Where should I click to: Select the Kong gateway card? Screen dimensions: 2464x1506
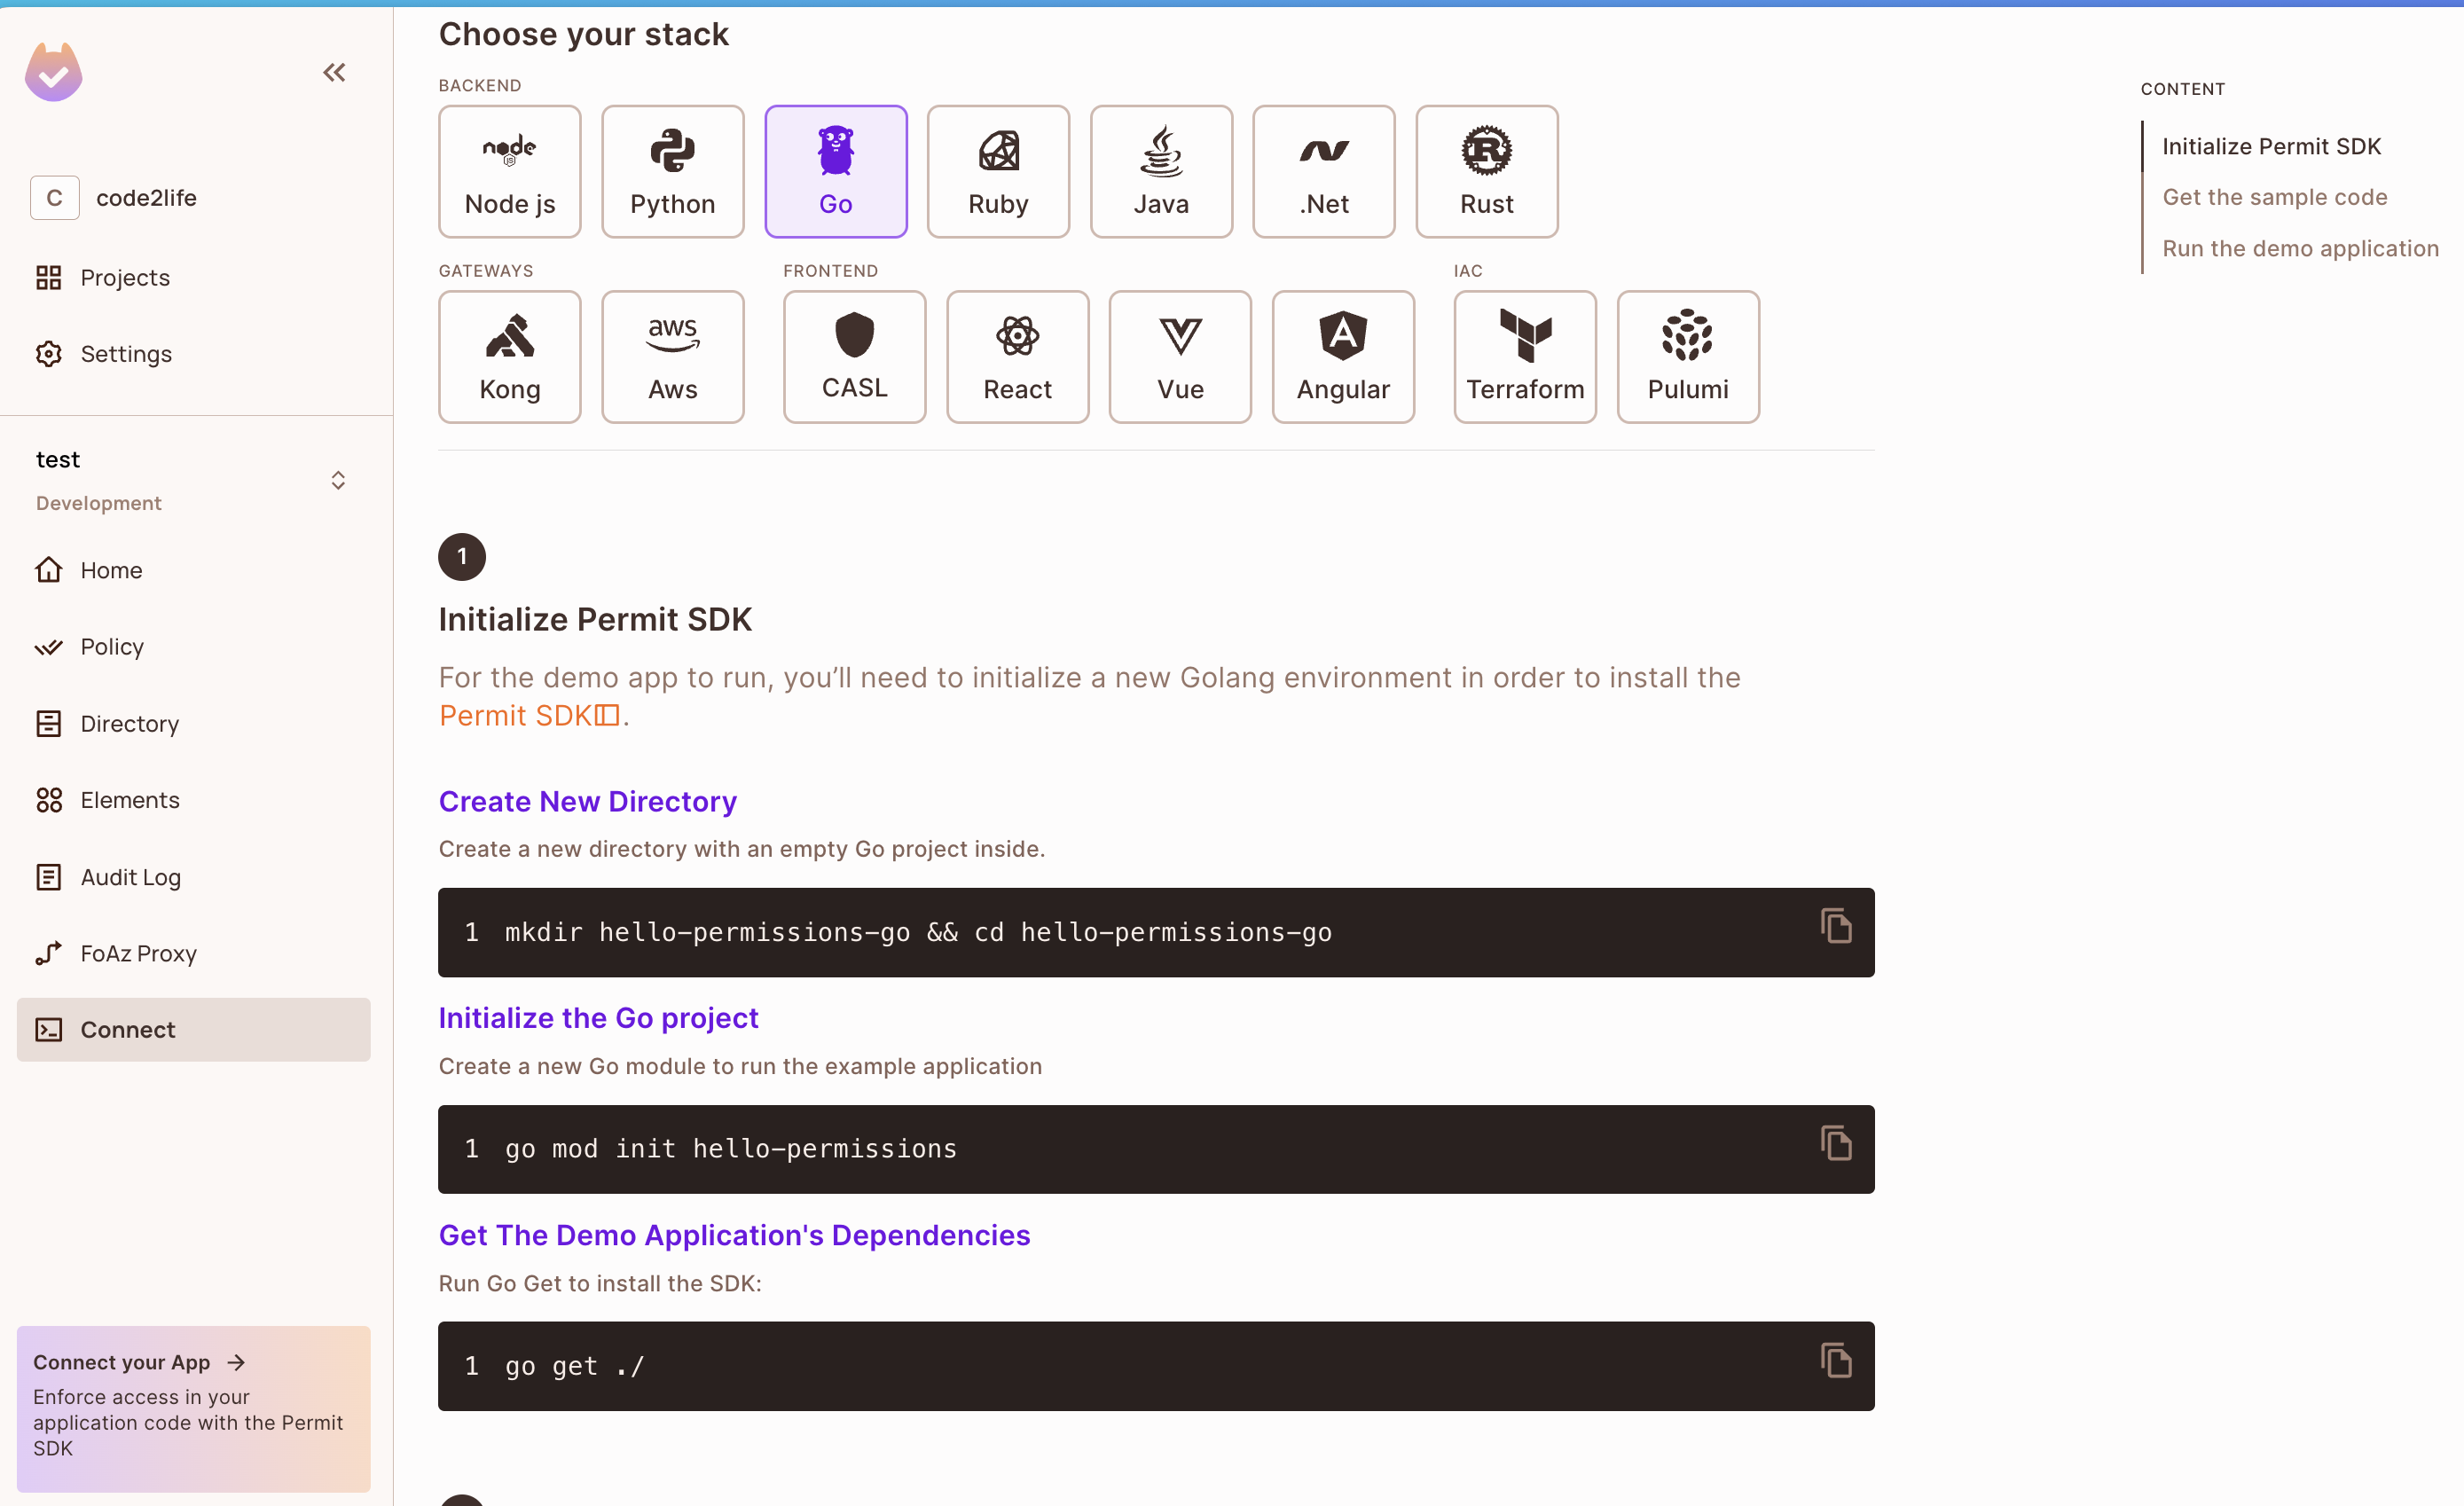(510, 357)
